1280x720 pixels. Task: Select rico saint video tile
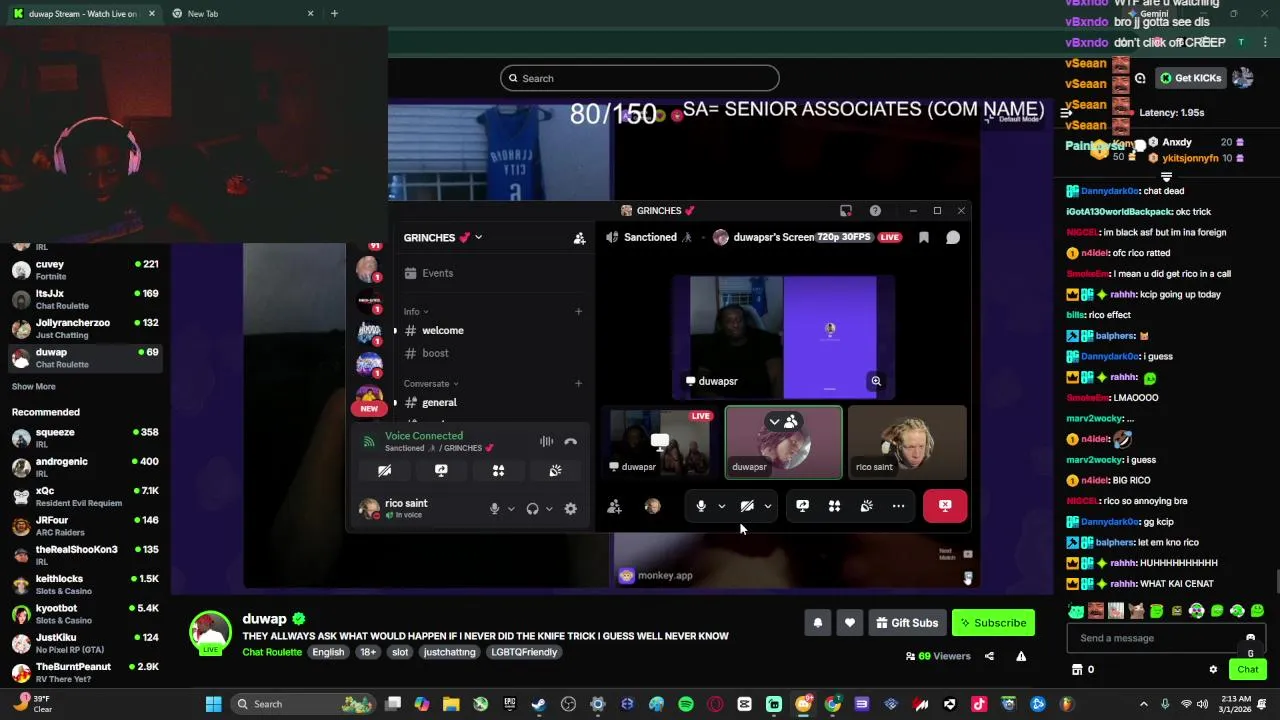[907, 442]
